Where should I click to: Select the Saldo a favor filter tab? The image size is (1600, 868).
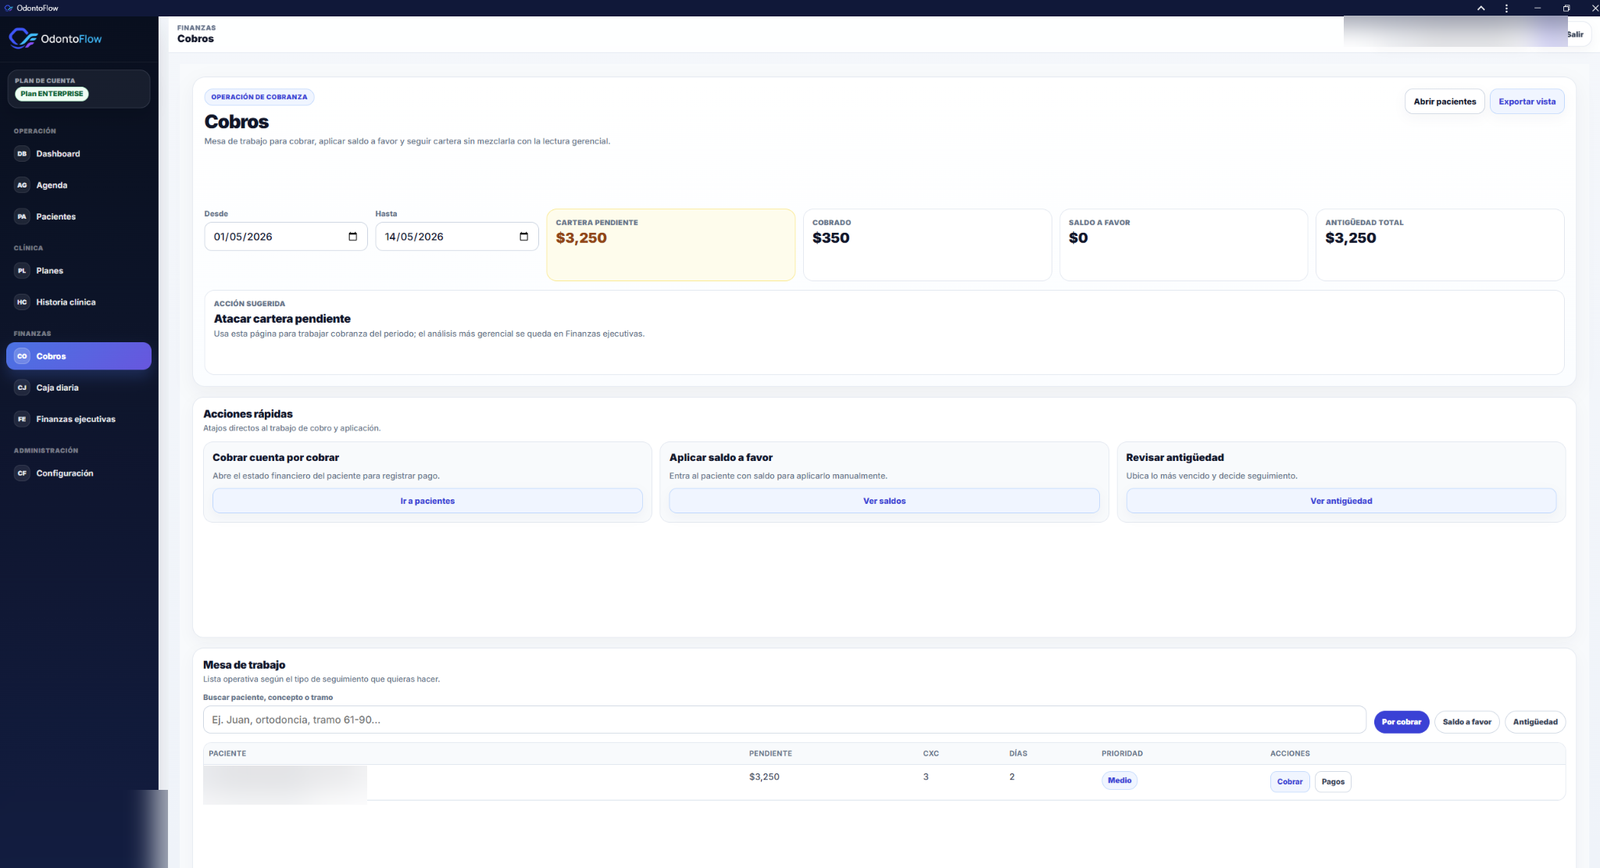[x=1467, y=722]
